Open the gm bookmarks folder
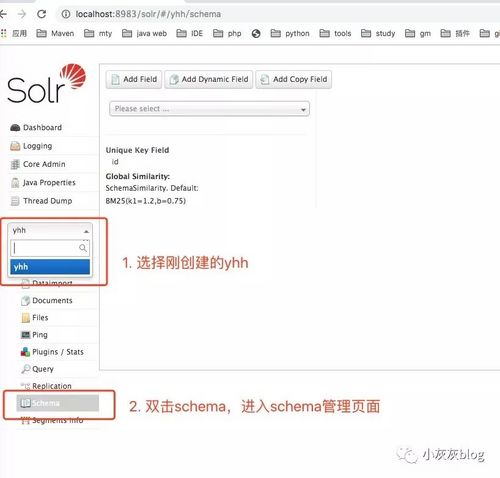Screen dimensions: 500x478 418,33
